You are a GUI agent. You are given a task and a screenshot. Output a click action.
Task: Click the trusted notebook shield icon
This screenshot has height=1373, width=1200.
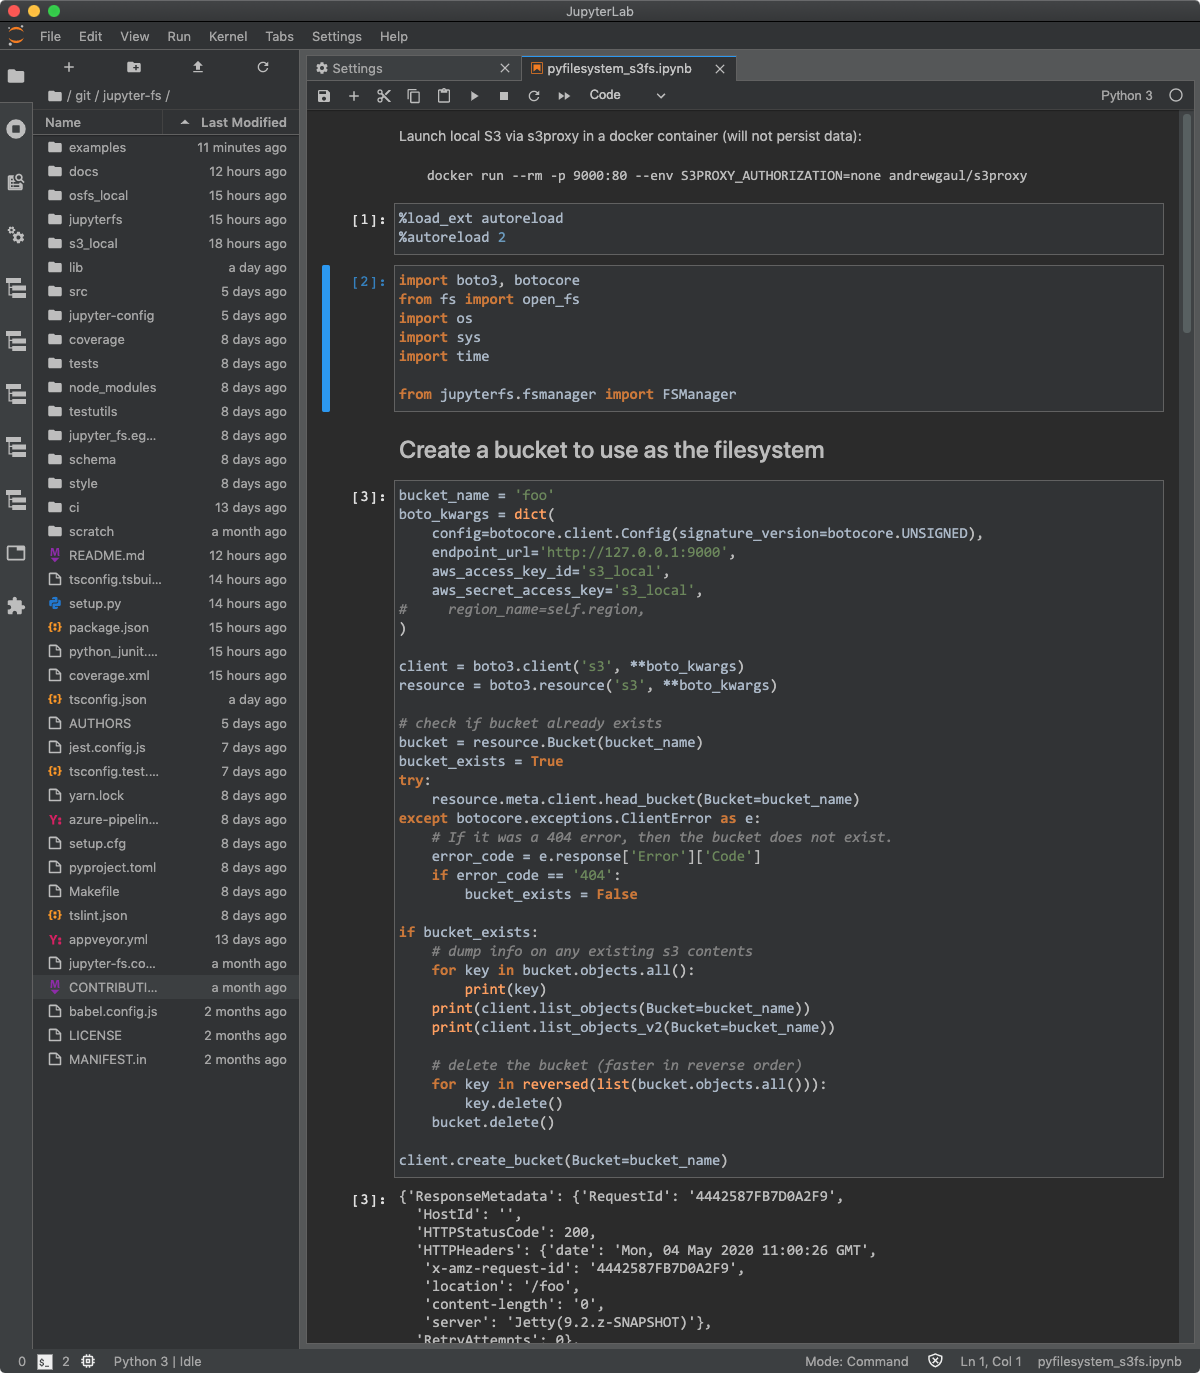(936, 1361)
